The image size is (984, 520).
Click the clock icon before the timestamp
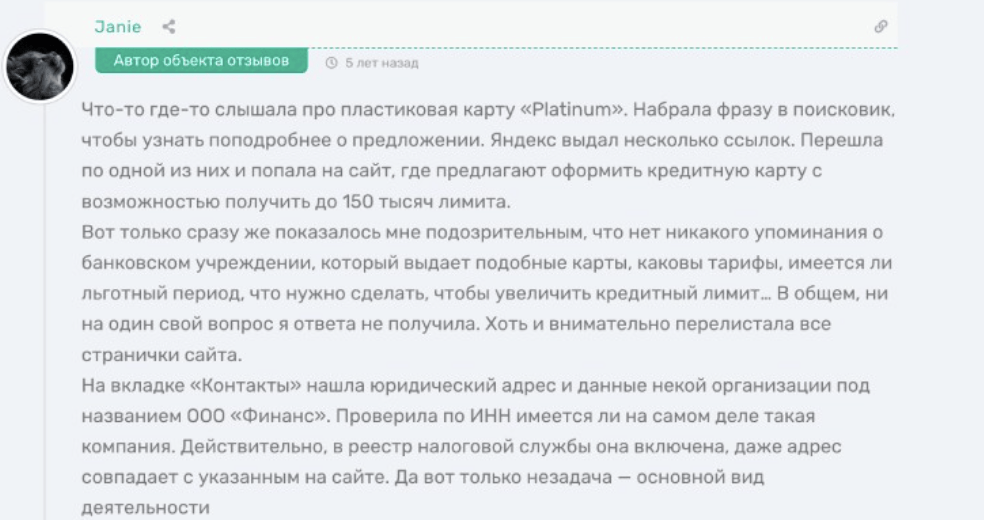[331, 63]
